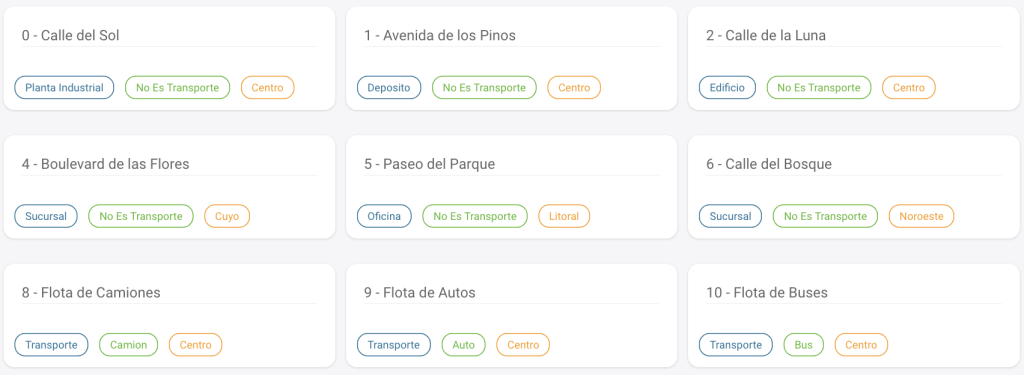This screenshot has height=375, width=1024.
Task: Open the 5 - Paseo del Parque card
Action: tap(511, 187)
